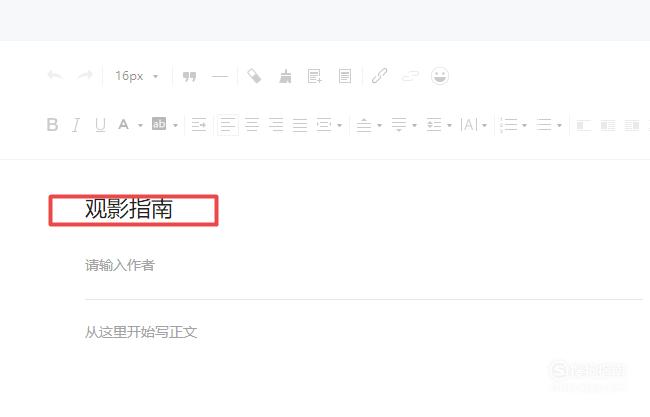
Task: Select the eraser clear-format tool
Action: pyautogui.click(x=254, y=76)
